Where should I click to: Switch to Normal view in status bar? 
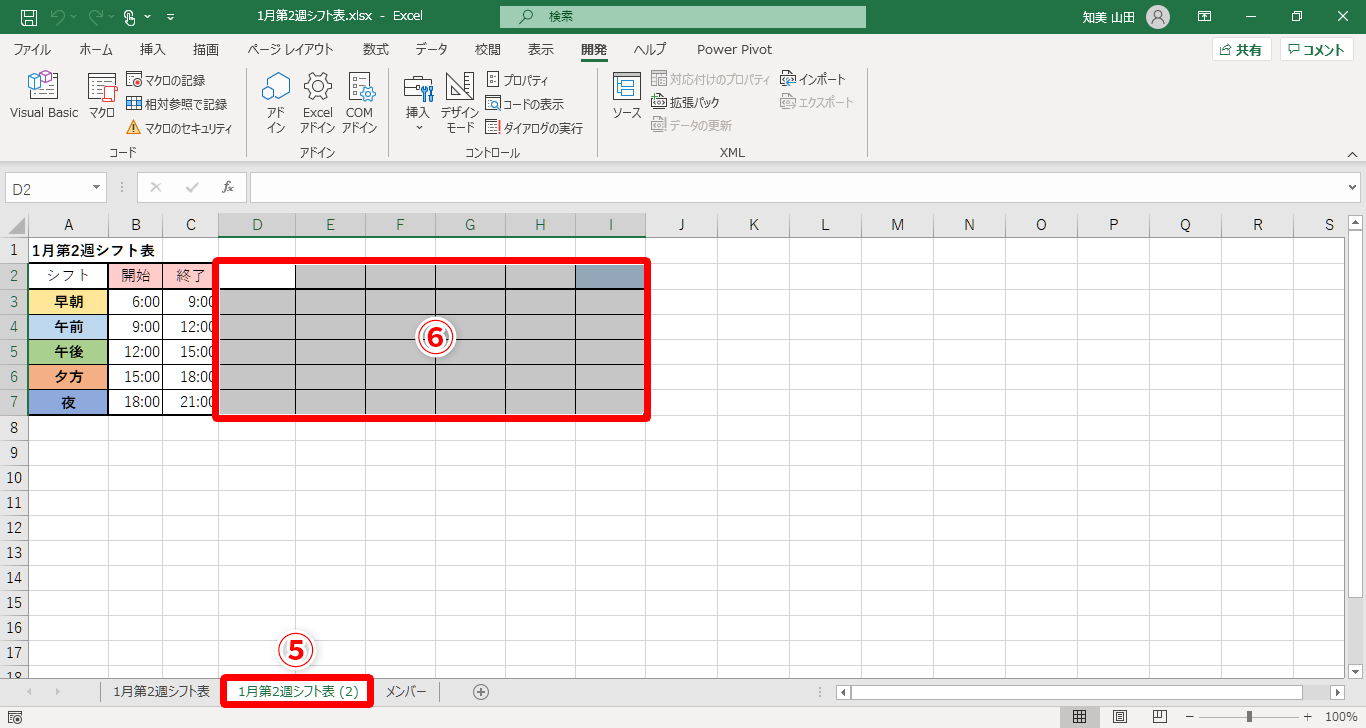coord(1080,717)
